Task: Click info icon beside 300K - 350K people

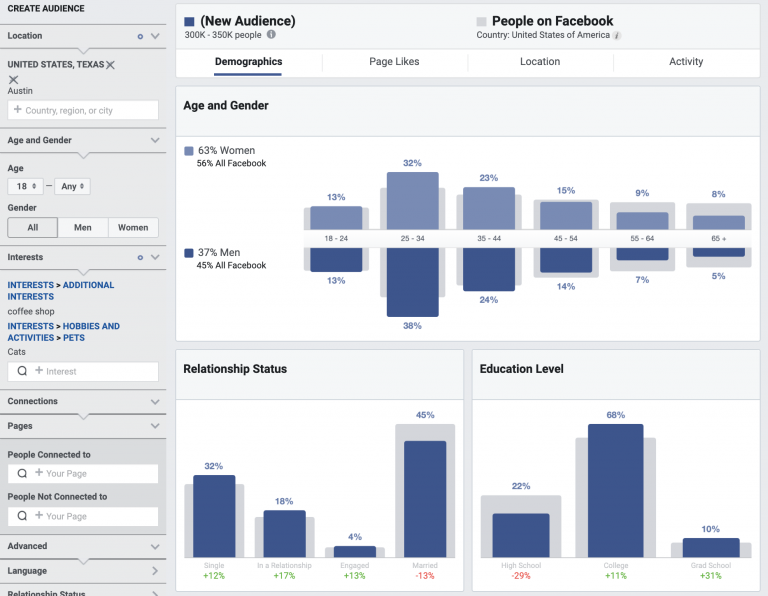Action: [x=272, y=35]
